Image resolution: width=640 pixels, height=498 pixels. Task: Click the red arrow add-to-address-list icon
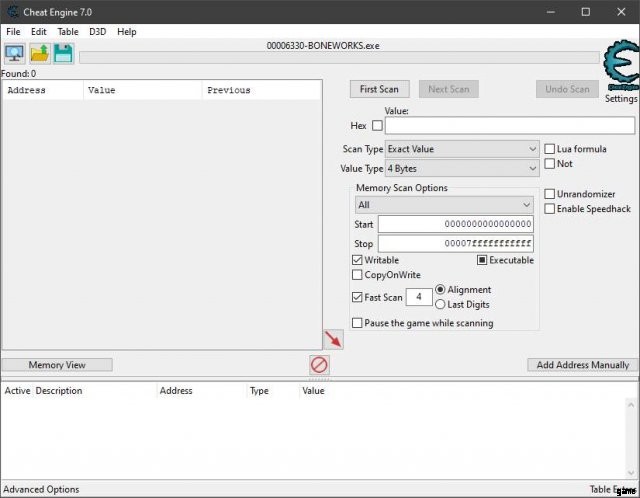click(333, 340)
